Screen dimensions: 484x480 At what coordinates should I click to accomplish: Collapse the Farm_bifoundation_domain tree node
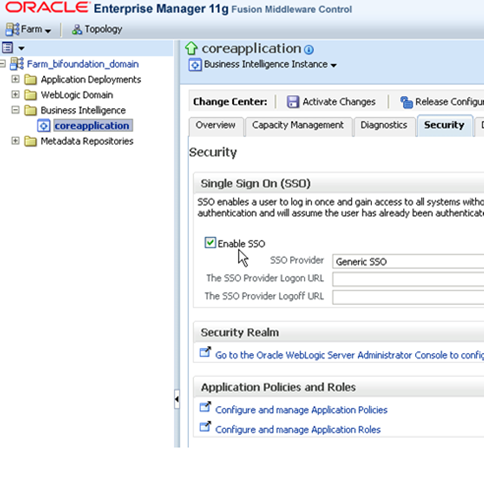coord(3,64)
